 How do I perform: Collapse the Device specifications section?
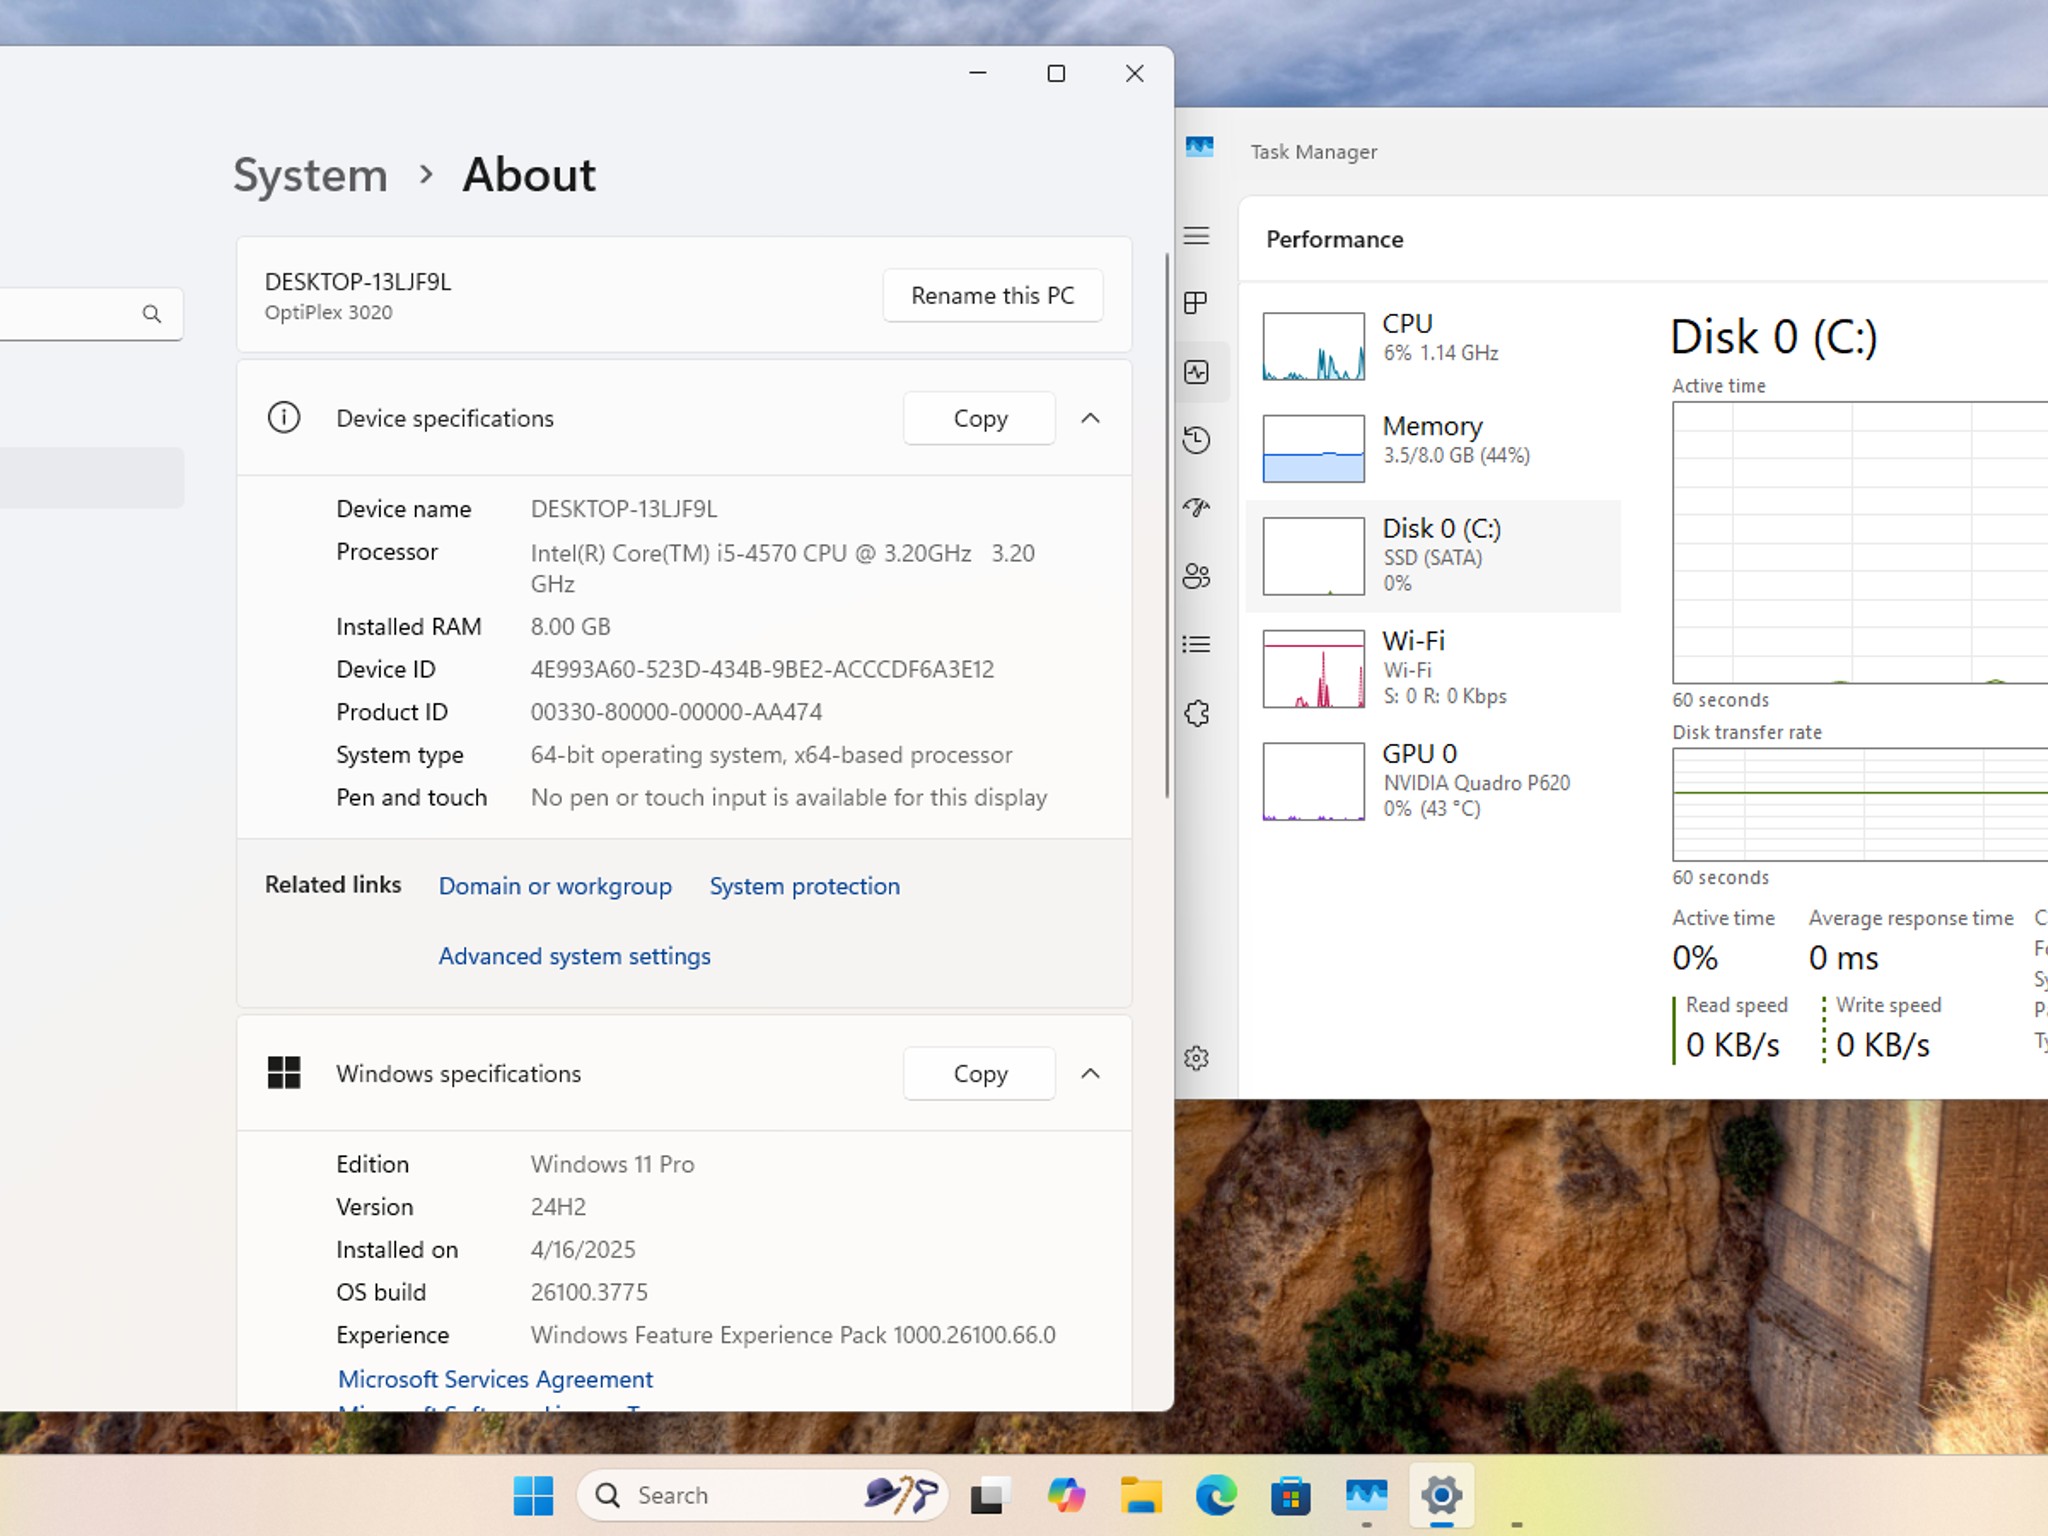pos(1090,418)
